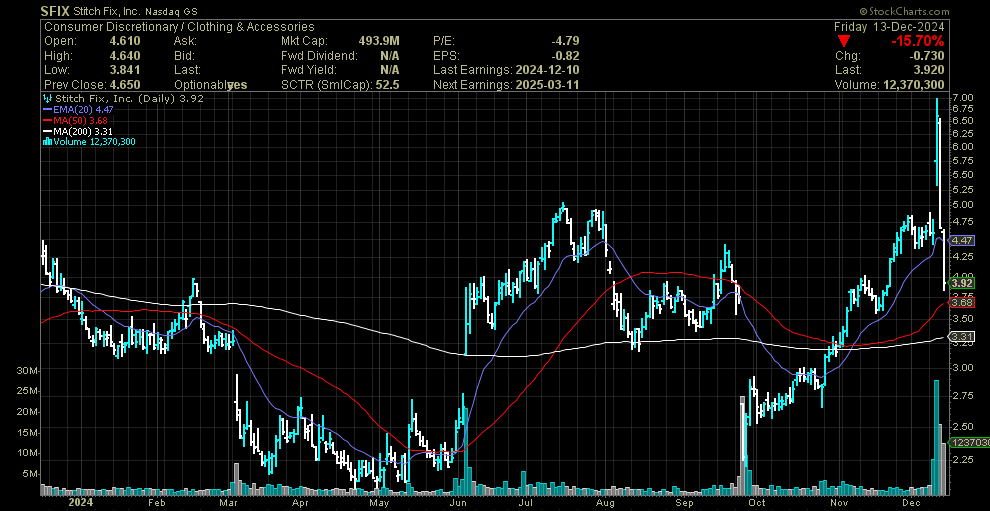Click the 15M volume axis label
Screen dimensions: 990x511
(27, 433)
